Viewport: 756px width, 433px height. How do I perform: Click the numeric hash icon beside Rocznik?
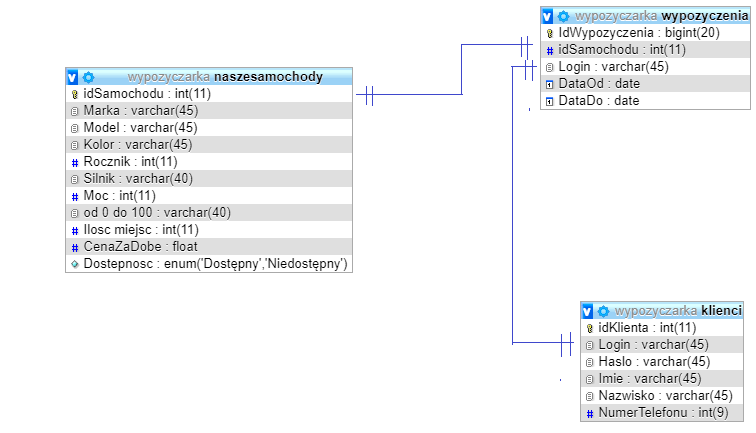coord(75,162)
